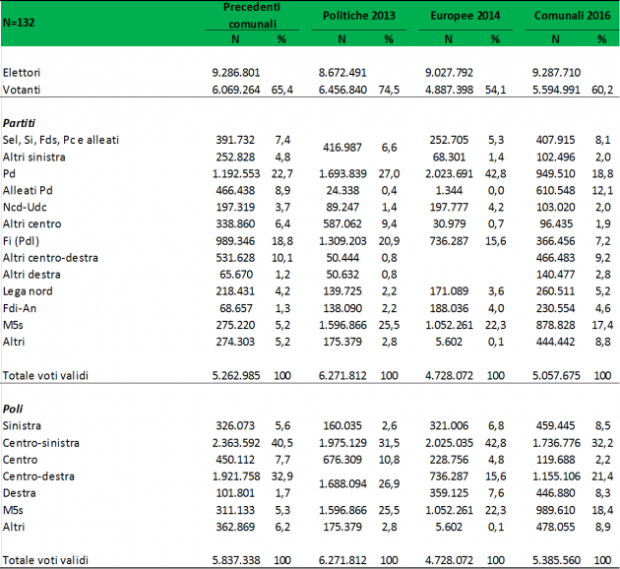Click total valid votes 5.057.675
This screenshot has width=620, height=569.
[556, 375]
